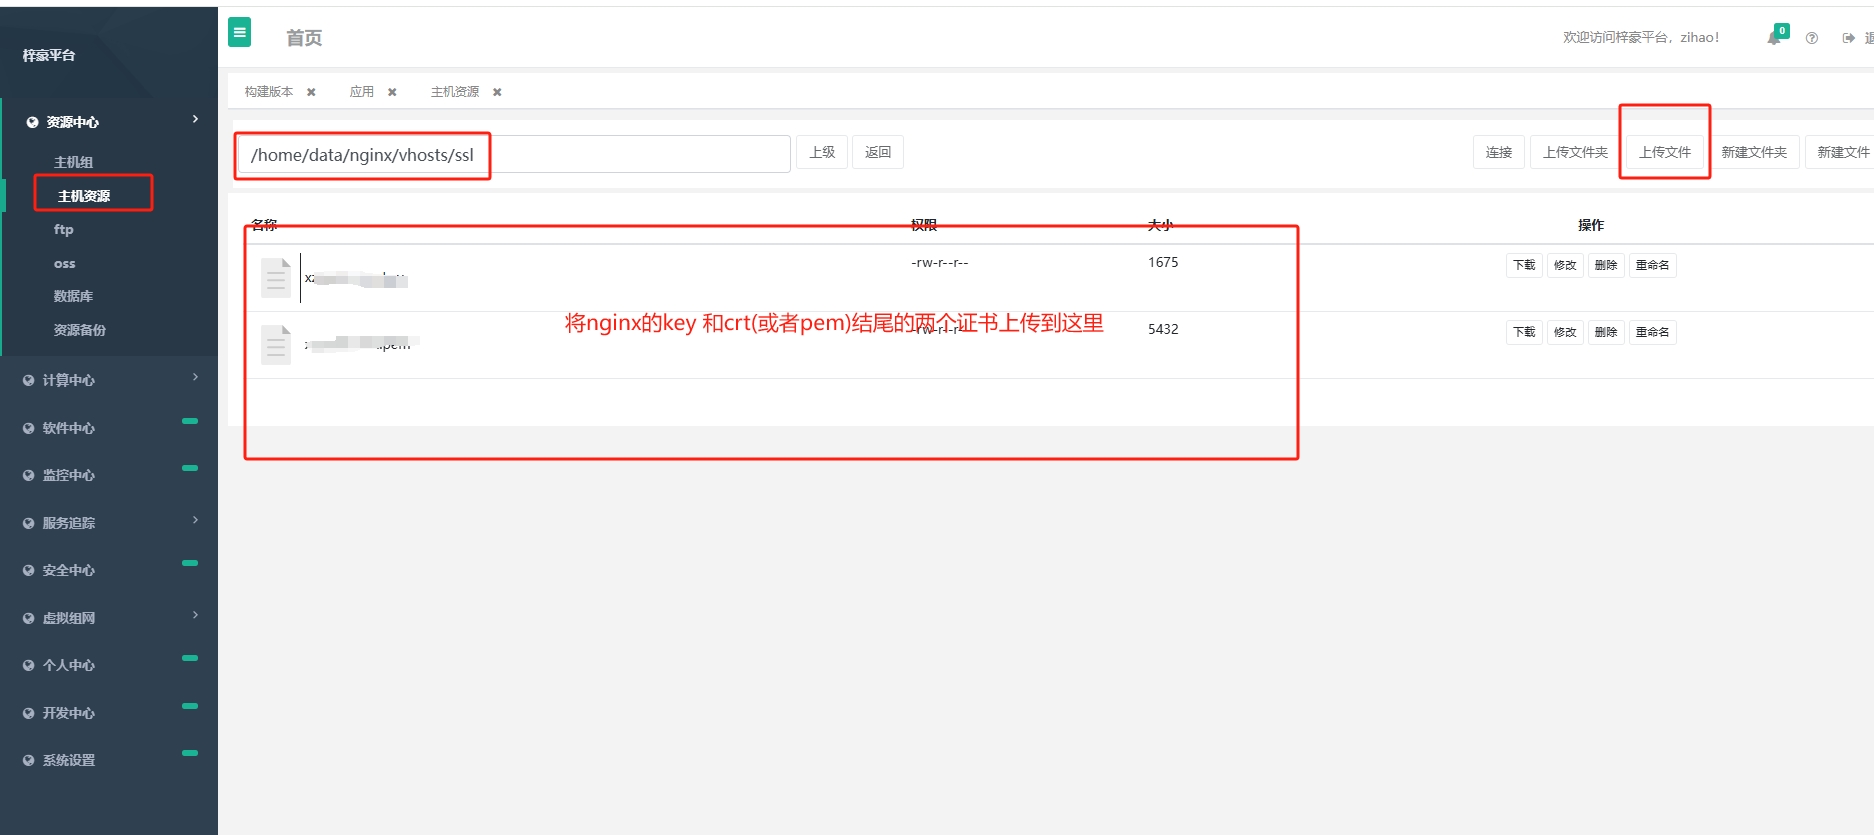Click the 上传文件夹 button
The image size is (1874, 835).
1575,152
